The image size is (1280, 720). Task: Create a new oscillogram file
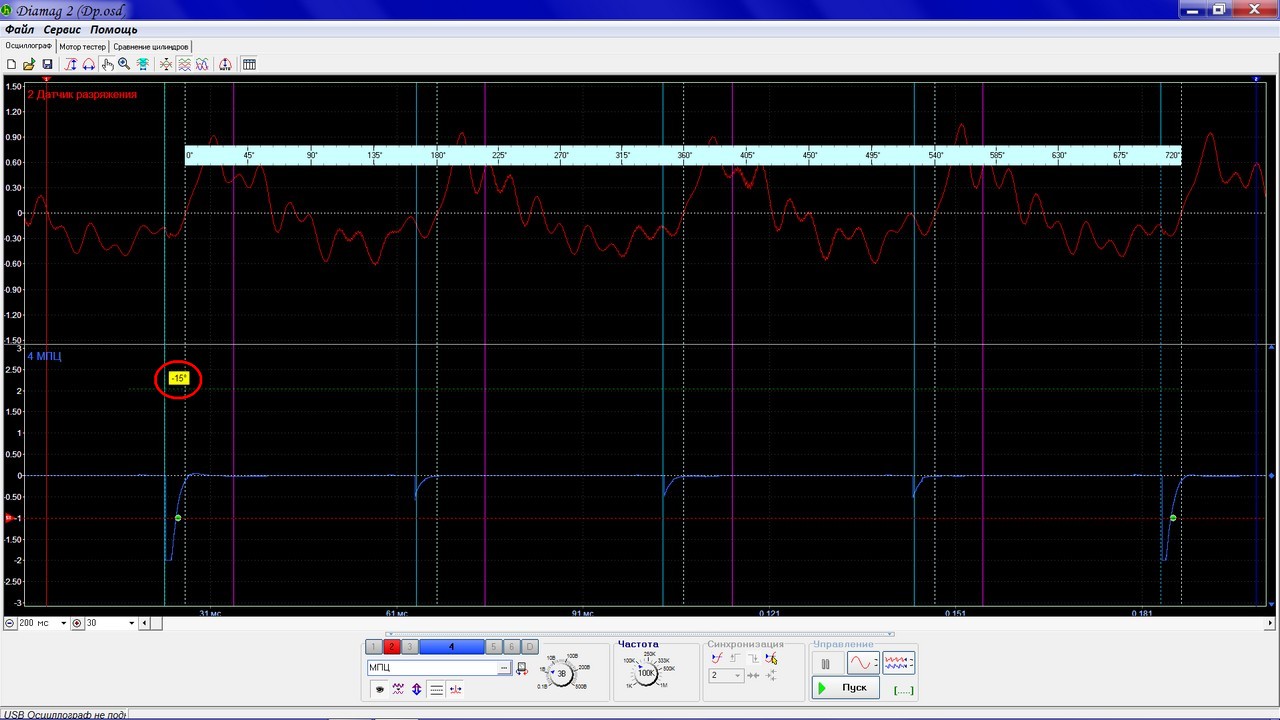(11, 64)
